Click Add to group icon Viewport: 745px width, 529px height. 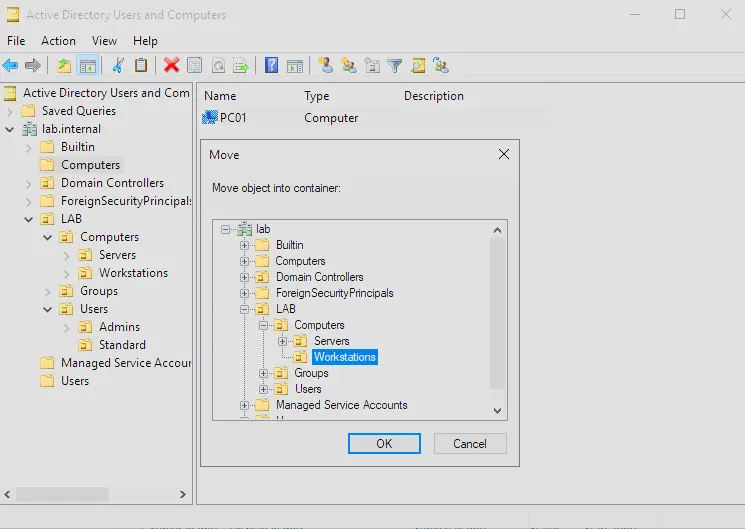(441, 65)
